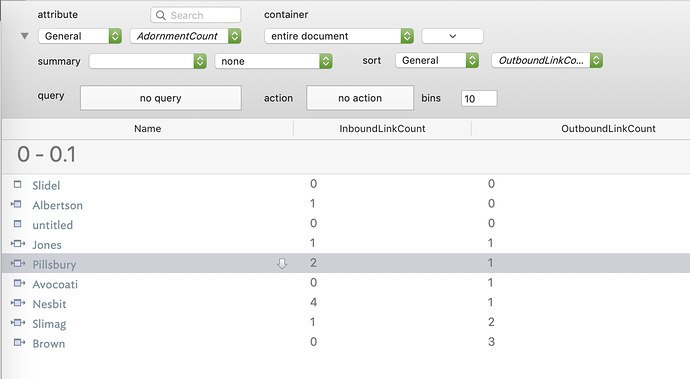
Task: Click the Slidel note icon
Action: 18,184
